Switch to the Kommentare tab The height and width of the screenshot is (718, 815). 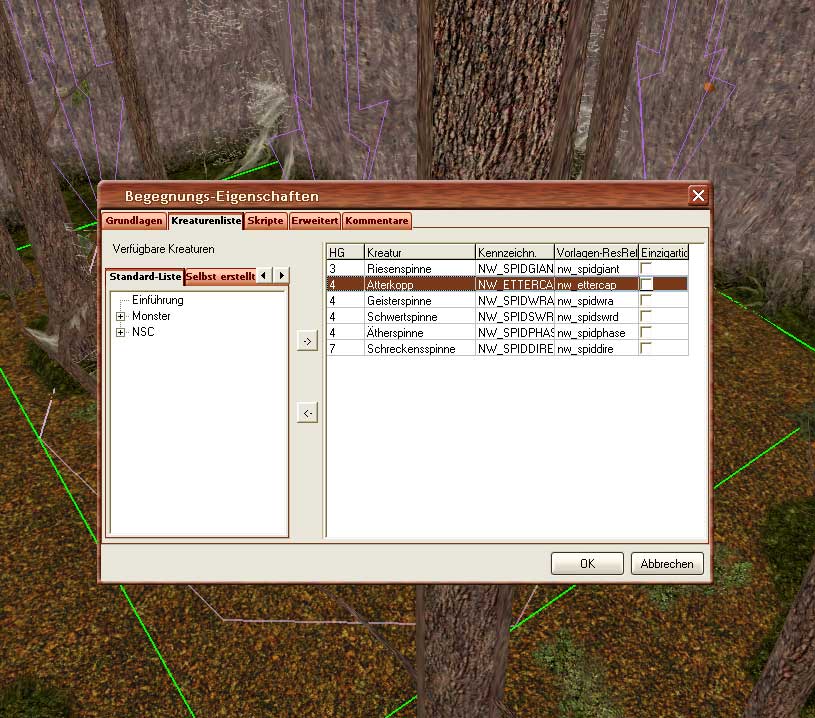[x=376, y=221]
